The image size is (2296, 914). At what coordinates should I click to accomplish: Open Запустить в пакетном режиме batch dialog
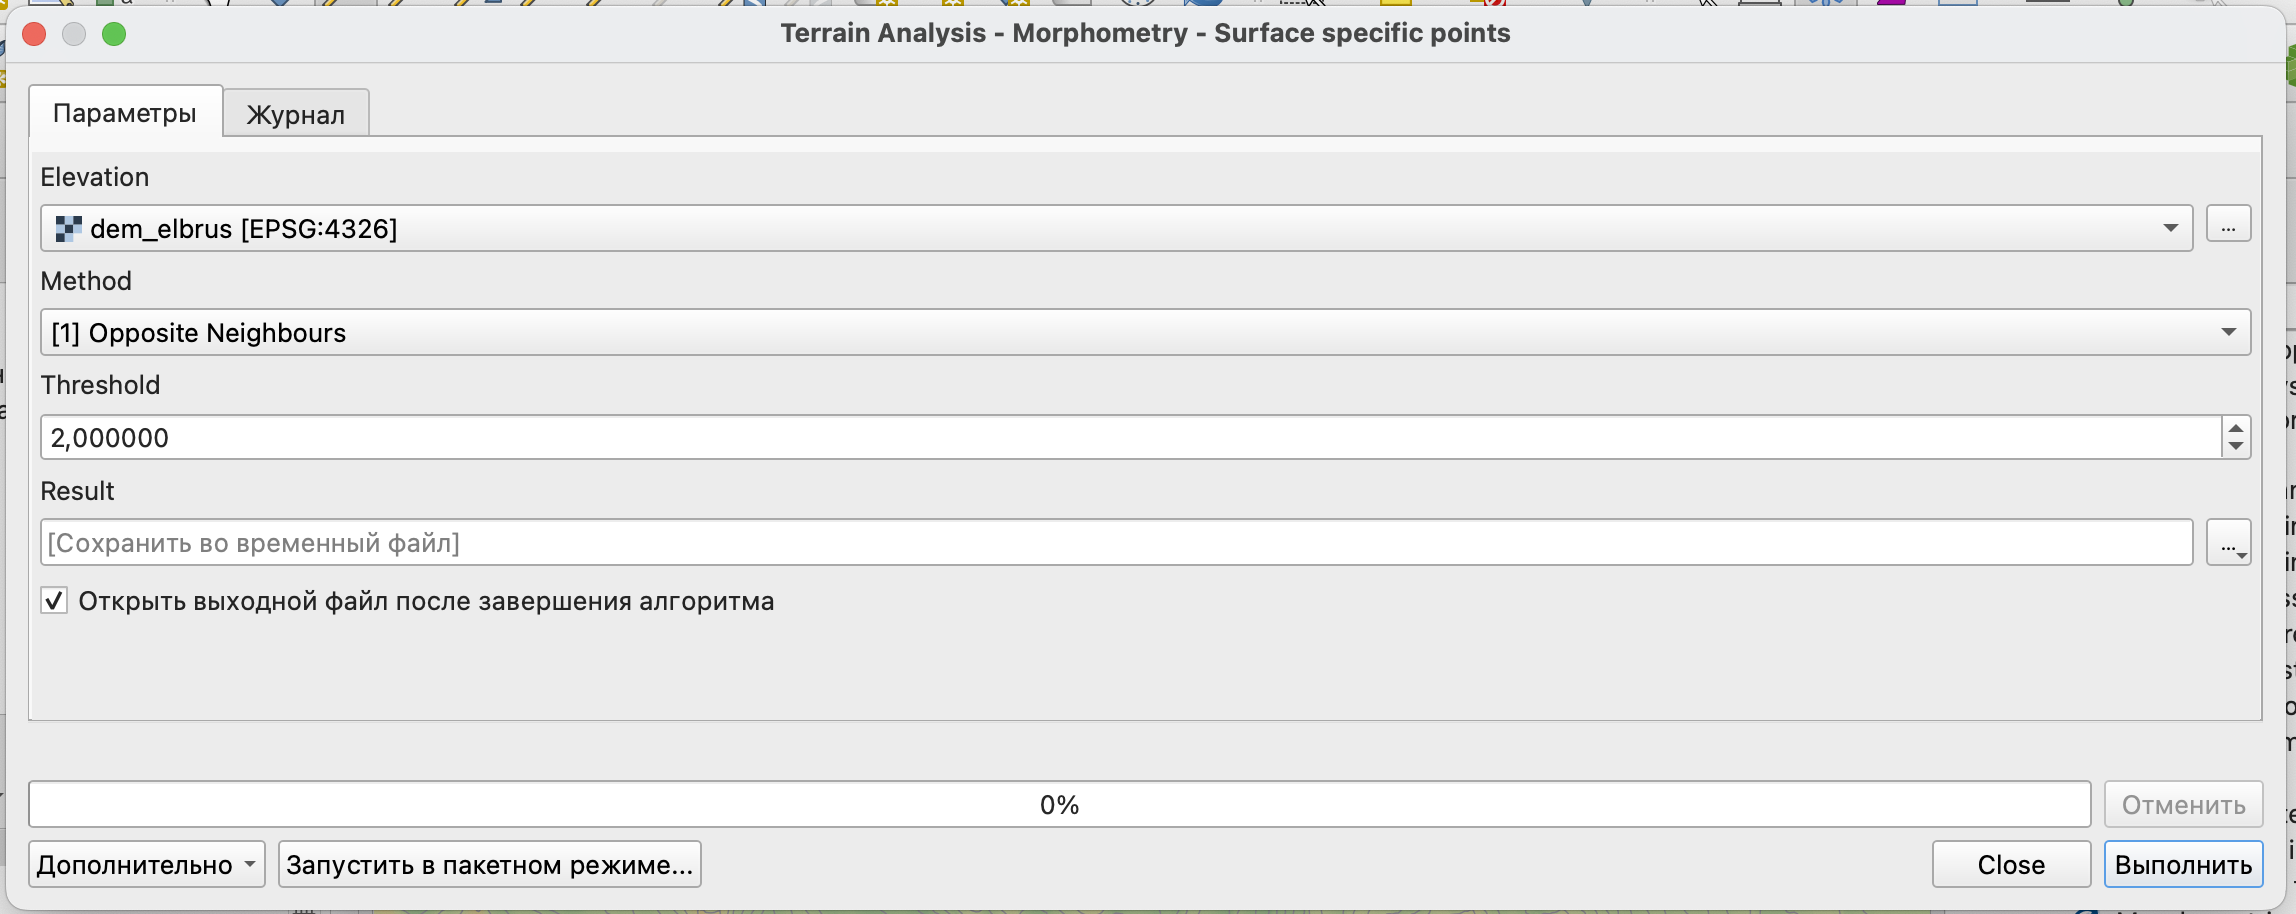click(x=490, y=864)
